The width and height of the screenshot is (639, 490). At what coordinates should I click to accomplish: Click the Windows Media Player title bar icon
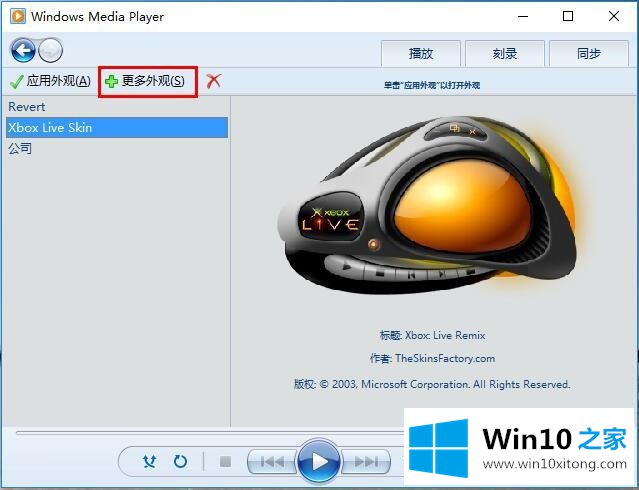pyautogui.click(x=17, y=16)
